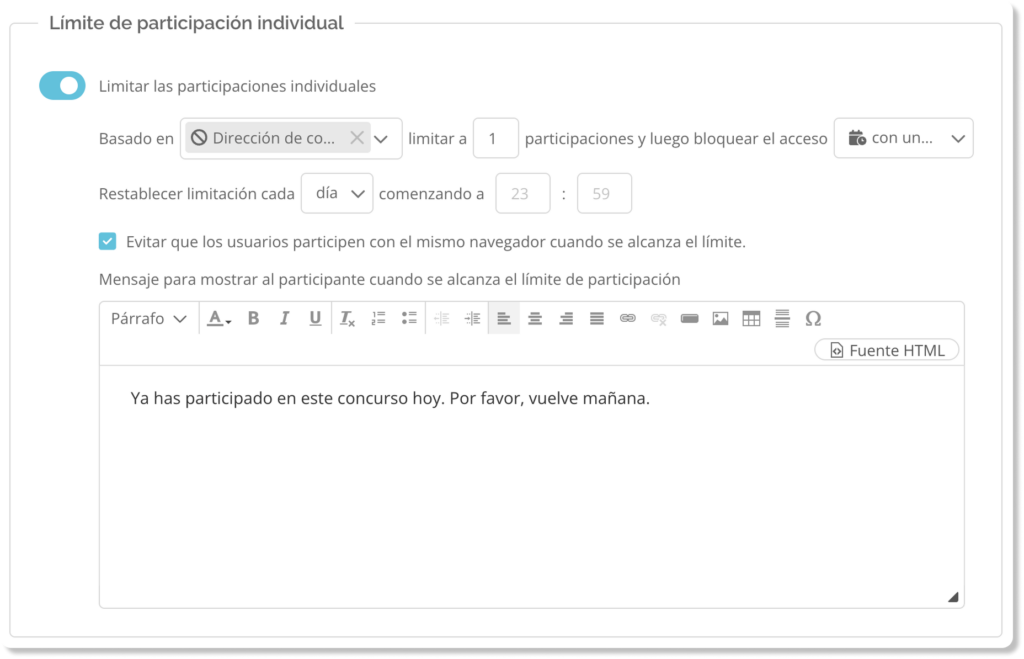Screen dimensions: 1024x659
Task: Expand the Restablecer limitación cada día dropdown
Action: (x=337, y=194)
